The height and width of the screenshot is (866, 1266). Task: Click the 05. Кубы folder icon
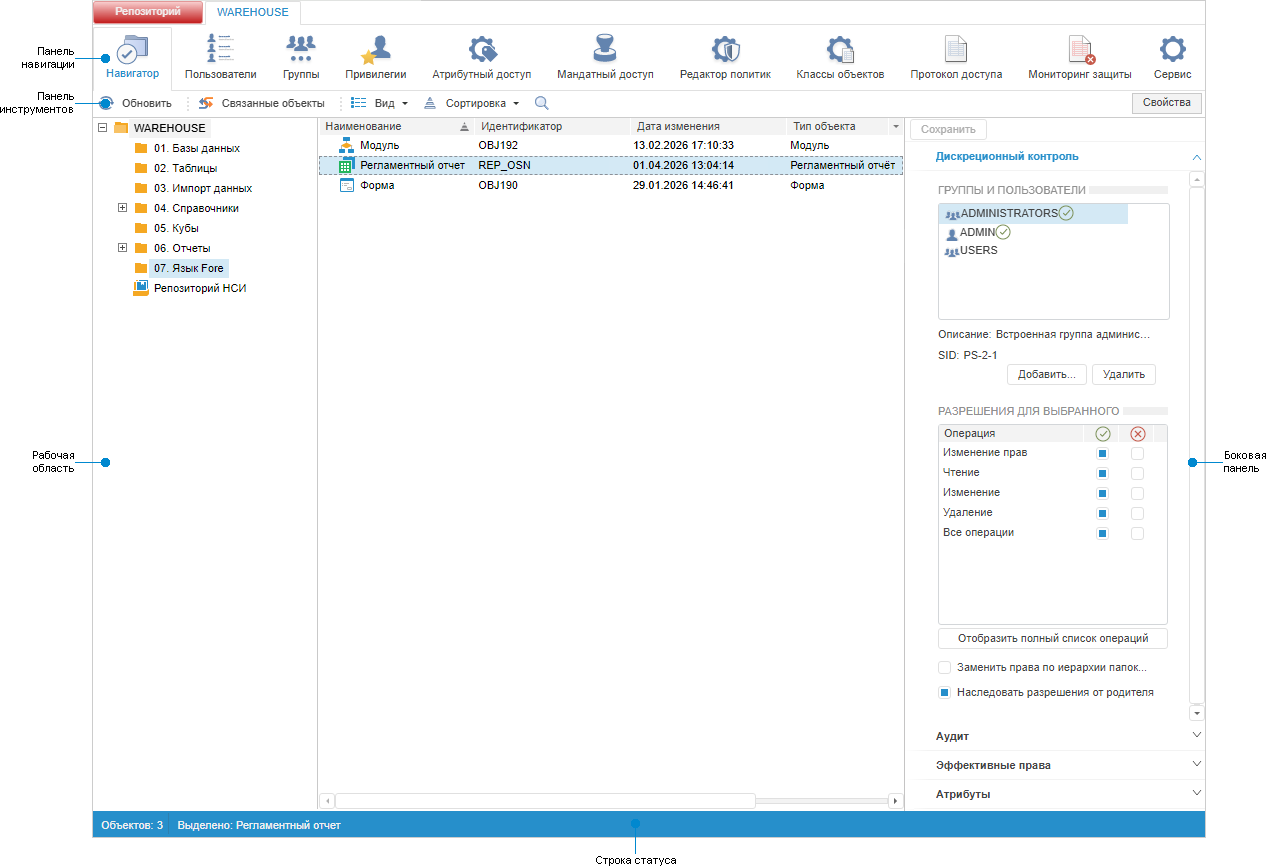(141, 228)
